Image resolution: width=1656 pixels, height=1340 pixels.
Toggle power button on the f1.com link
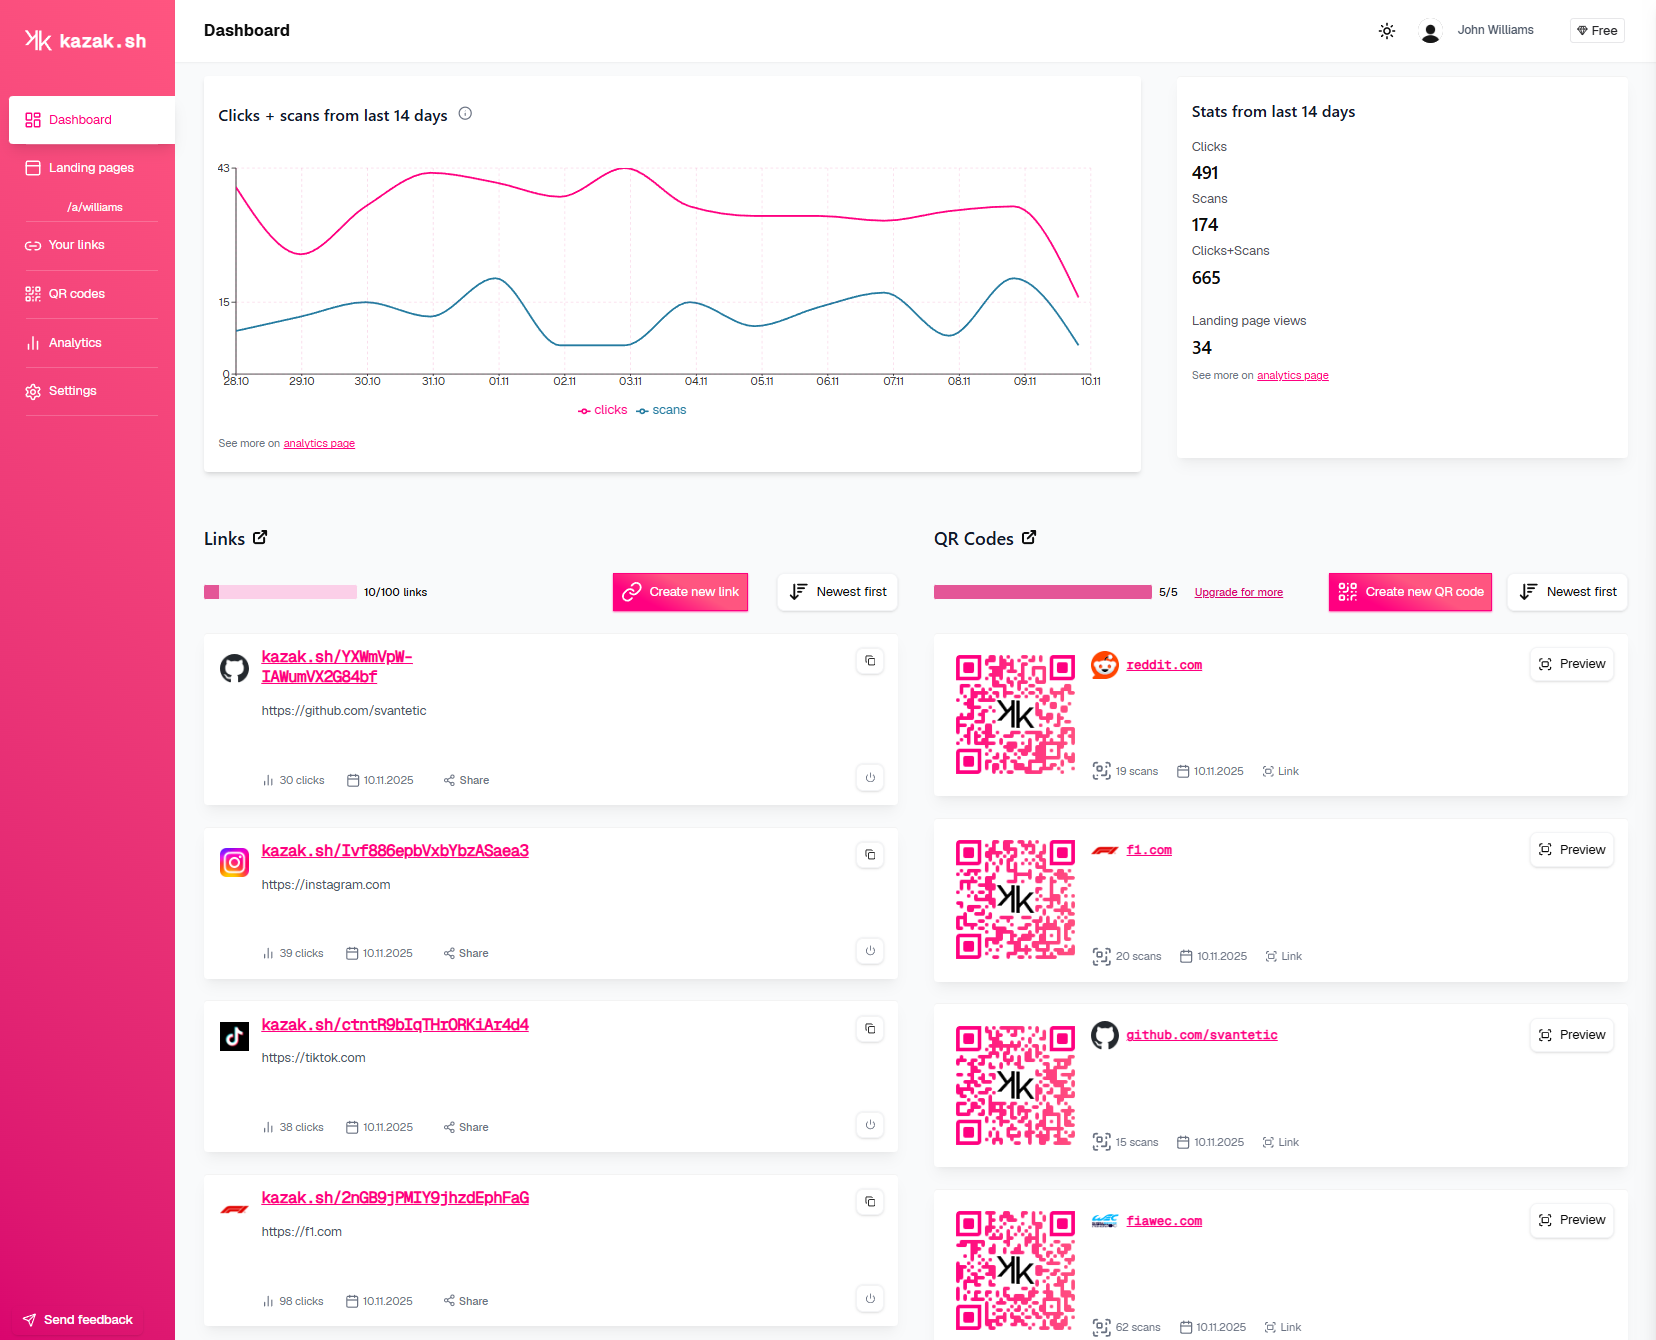[x=870, y=1299]
